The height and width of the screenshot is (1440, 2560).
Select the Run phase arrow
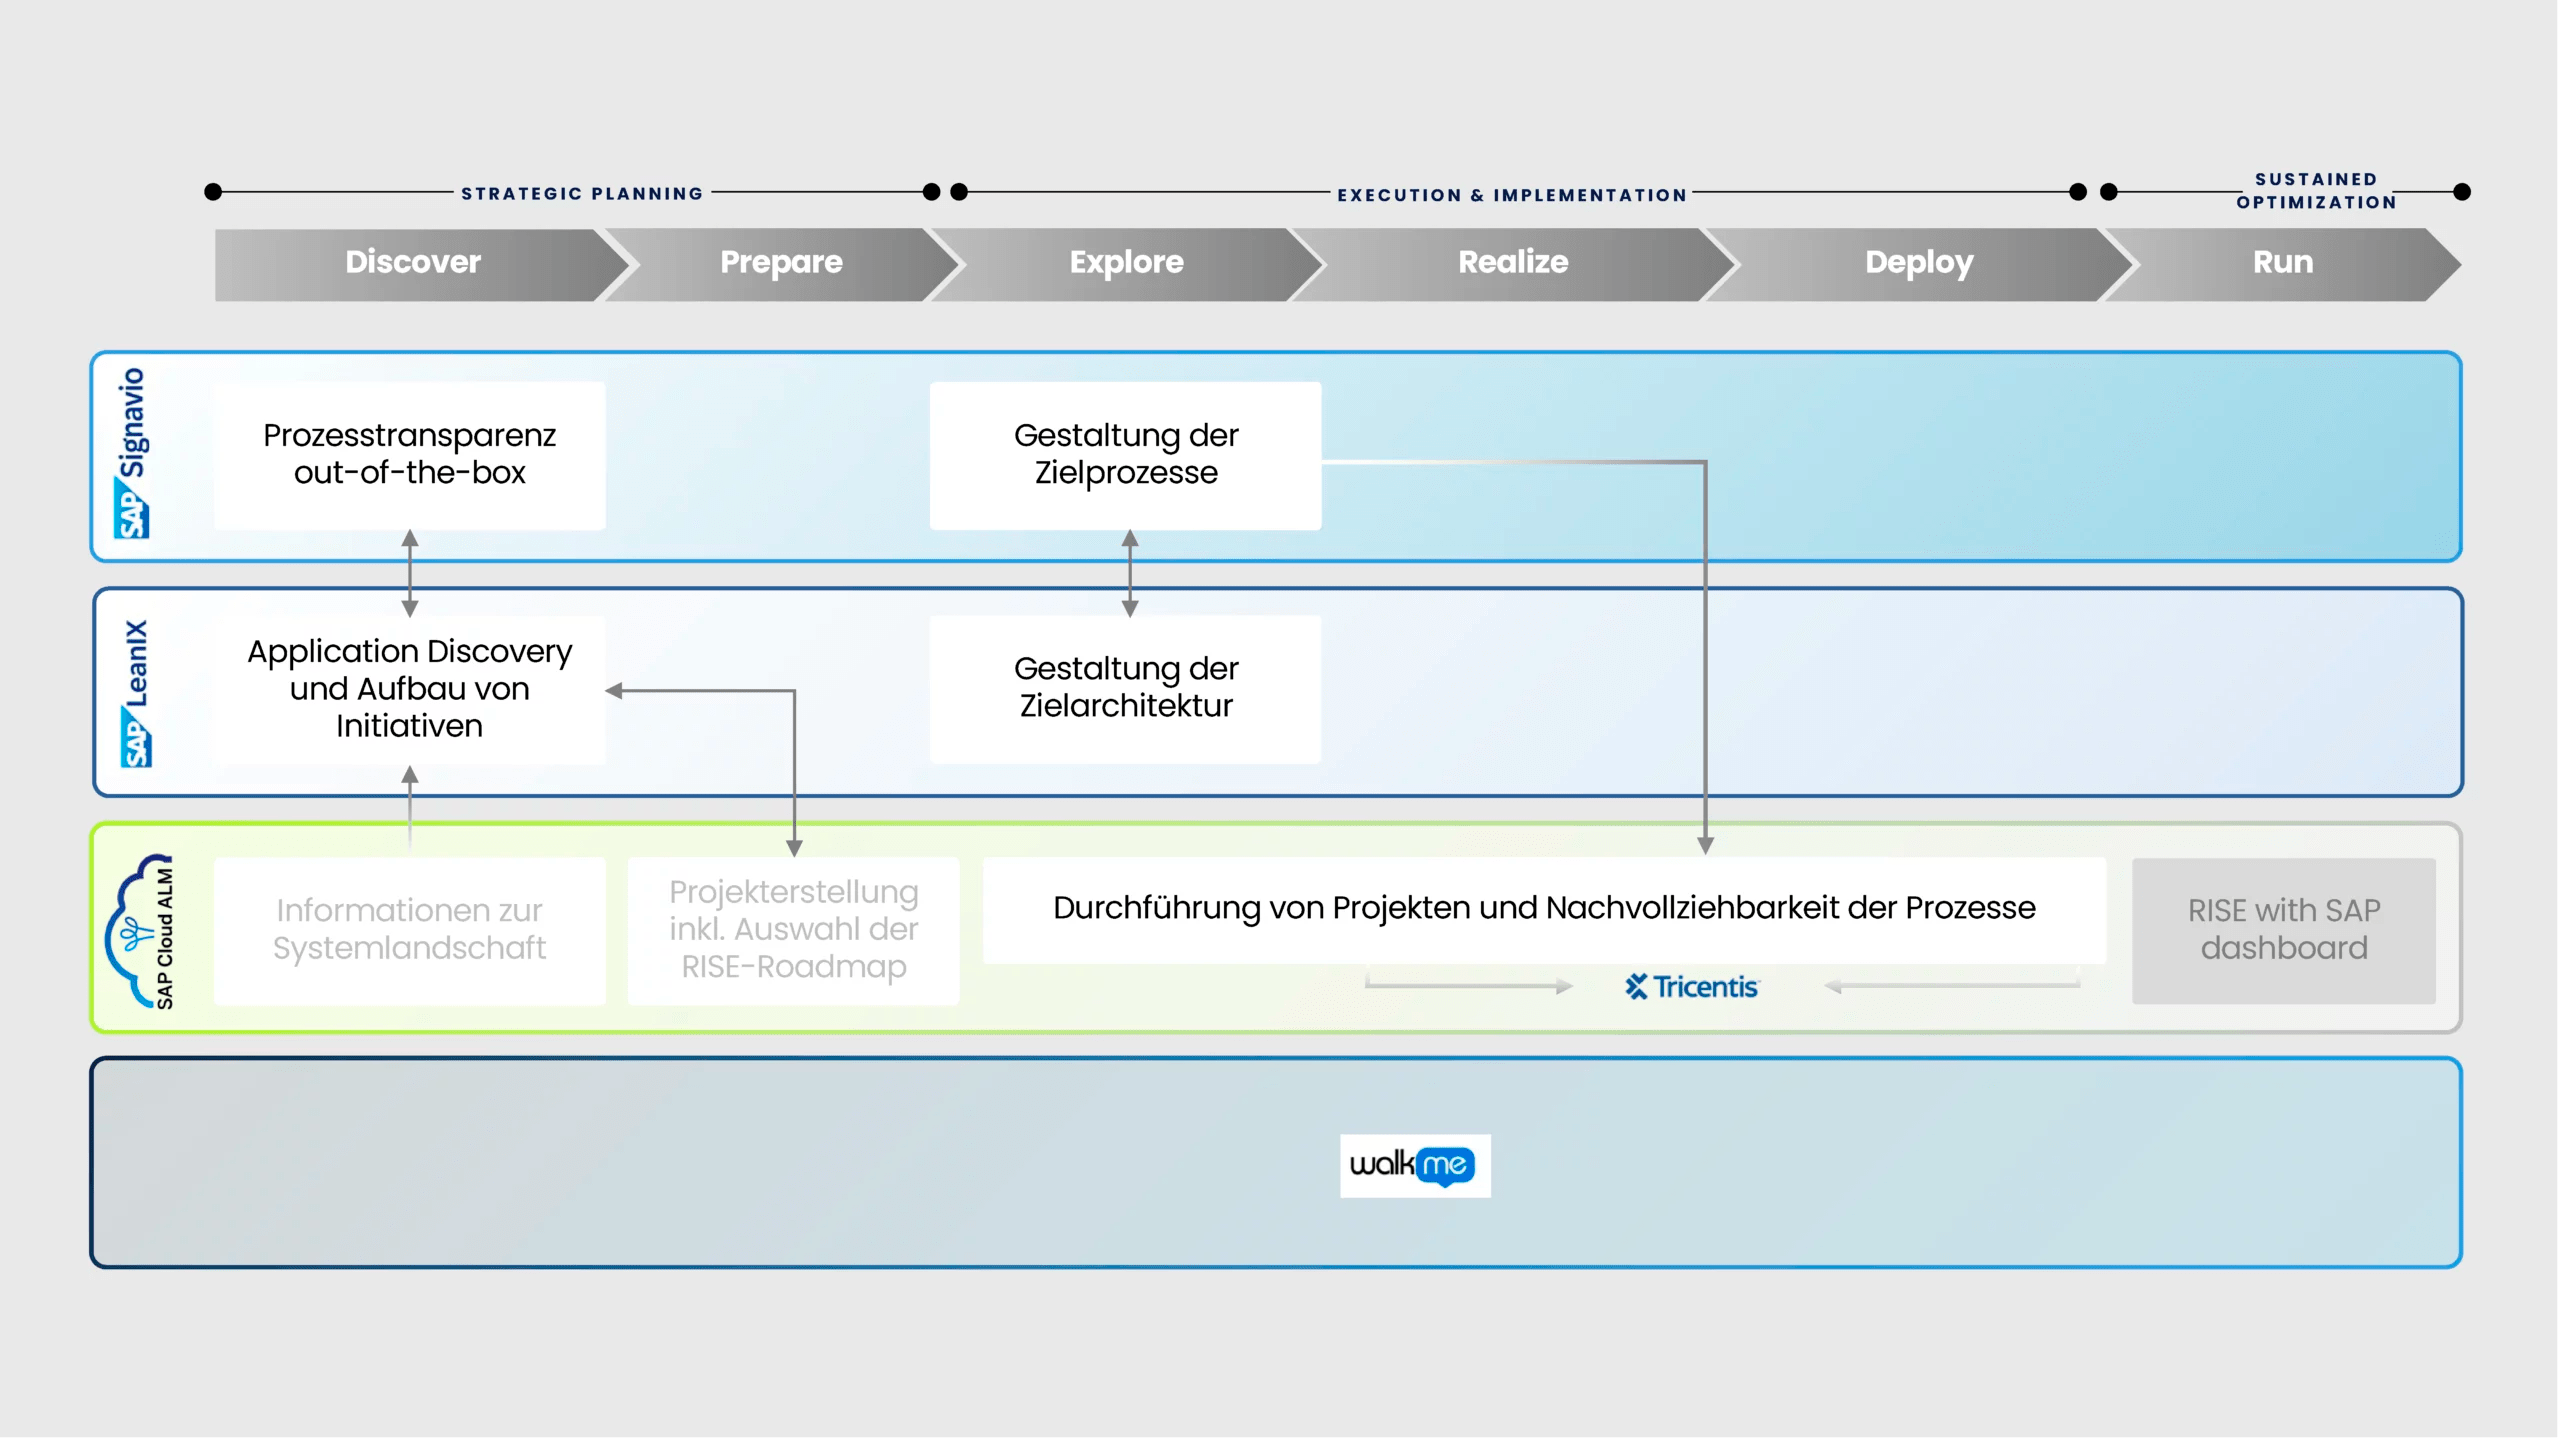[2282, 263]
